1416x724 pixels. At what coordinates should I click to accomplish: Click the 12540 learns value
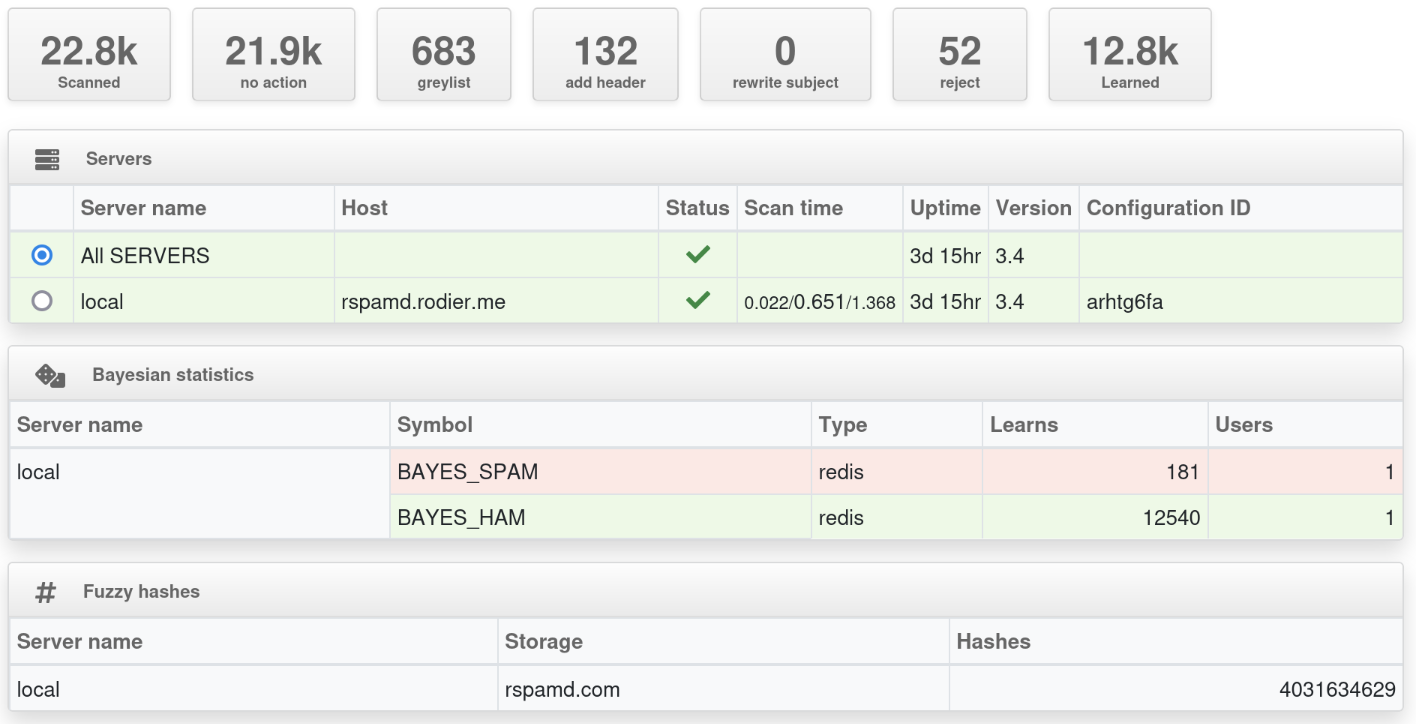[1172, 518]
